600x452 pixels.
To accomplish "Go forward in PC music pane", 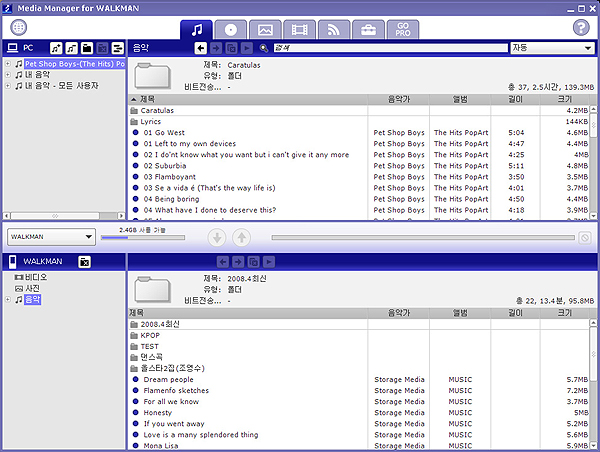I will [x=216, y=48].
